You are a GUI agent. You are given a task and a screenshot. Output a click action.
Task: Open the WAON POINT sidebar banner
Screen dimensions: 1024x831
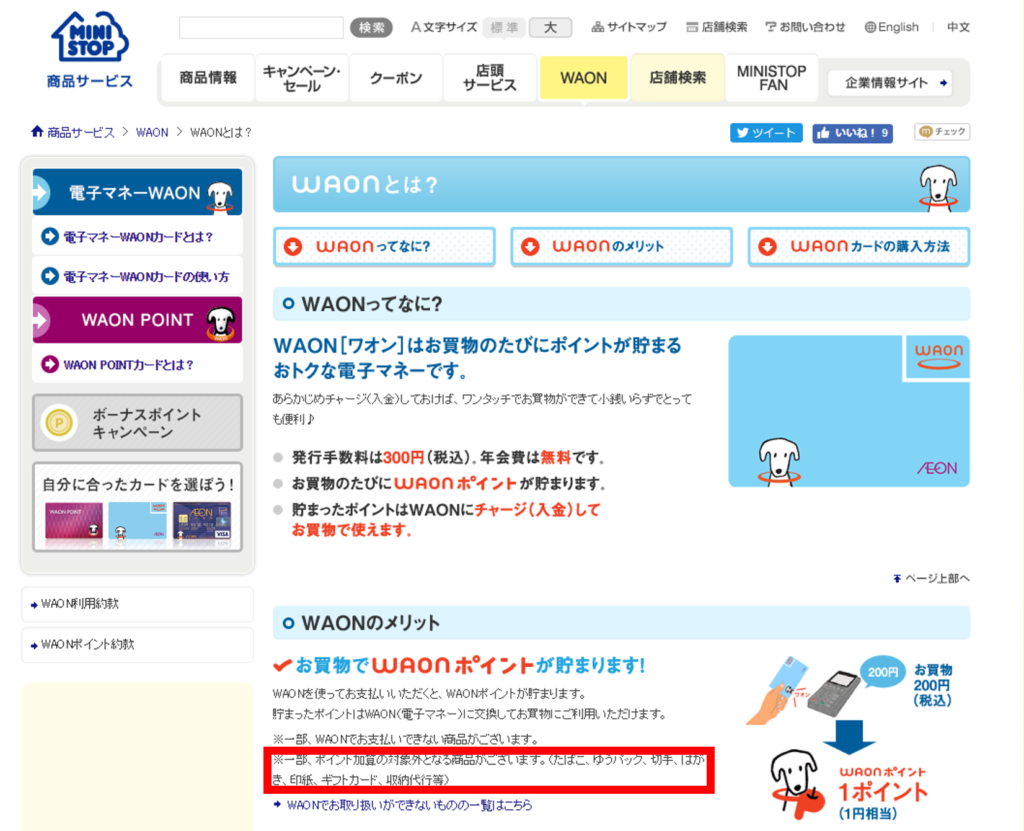click(137, 319)
